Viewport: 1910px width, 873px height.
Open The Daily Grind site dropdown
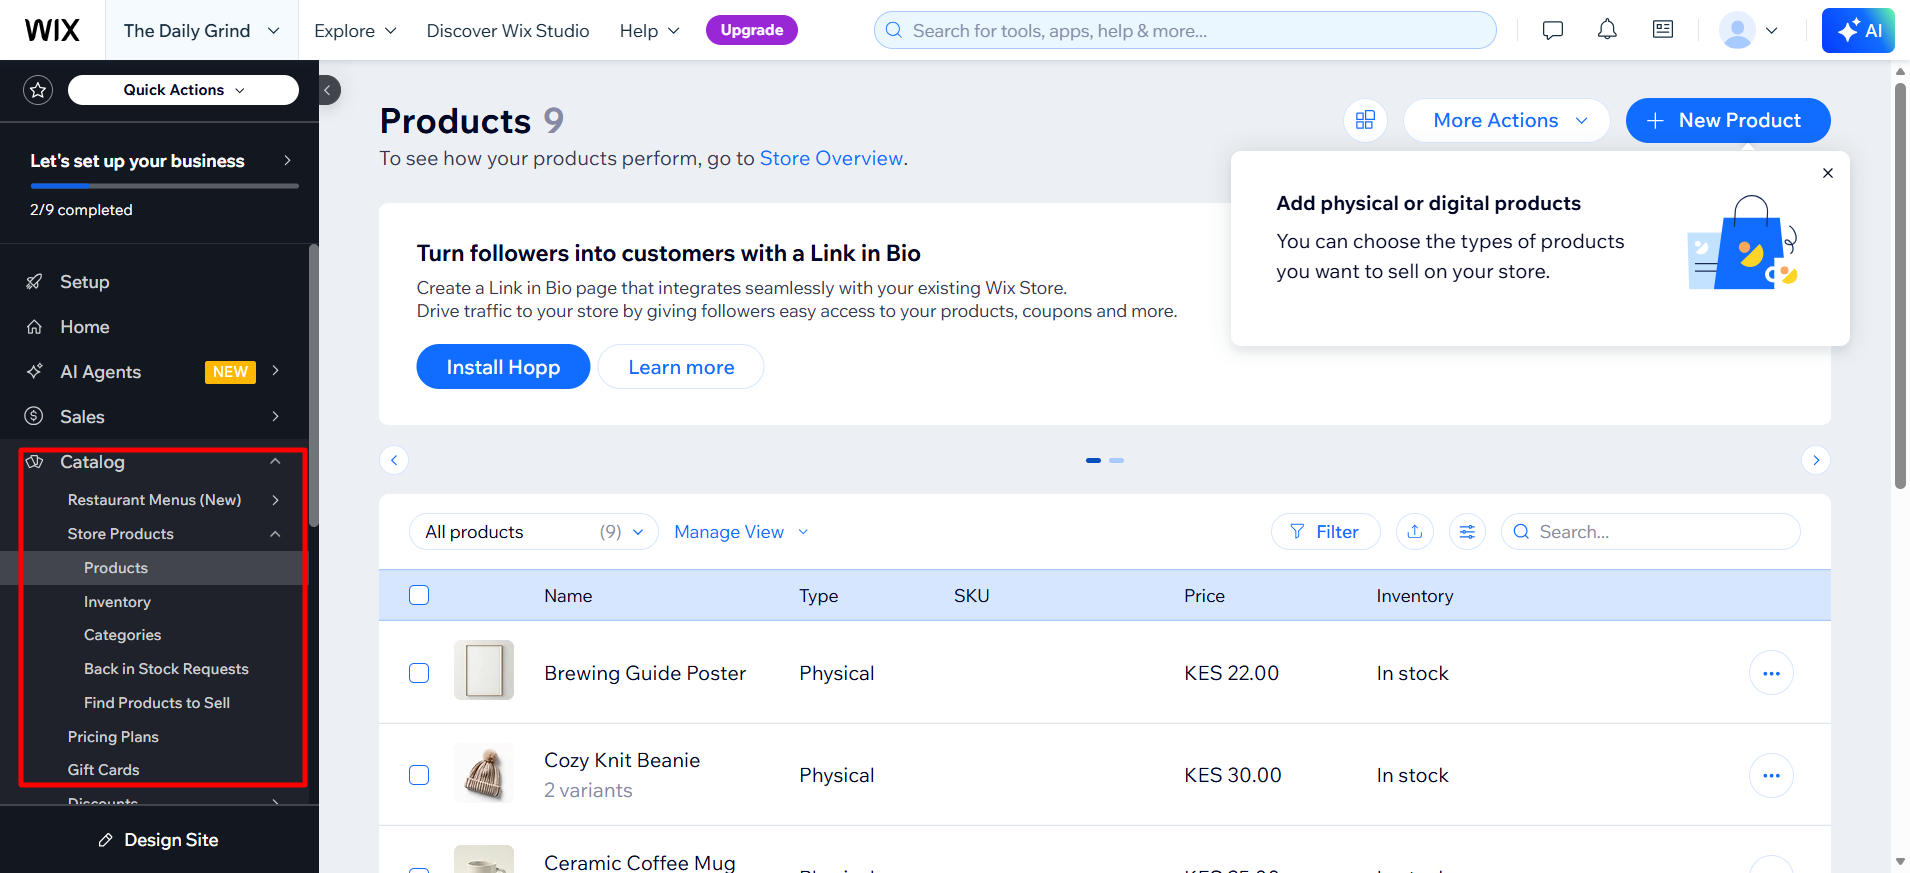(202, 30)
